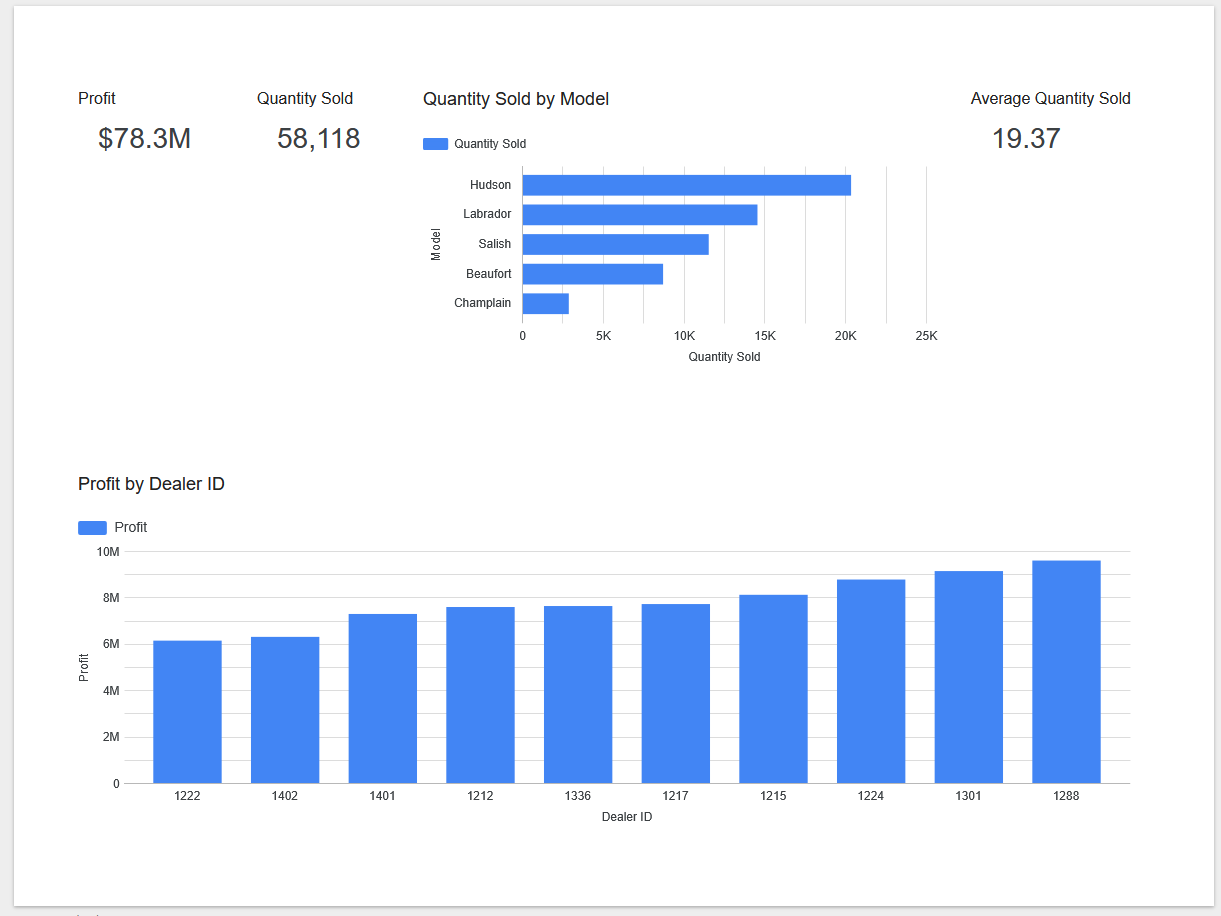
Task: Select the profit bar for dealer 1222
Action: click(186, 710)
